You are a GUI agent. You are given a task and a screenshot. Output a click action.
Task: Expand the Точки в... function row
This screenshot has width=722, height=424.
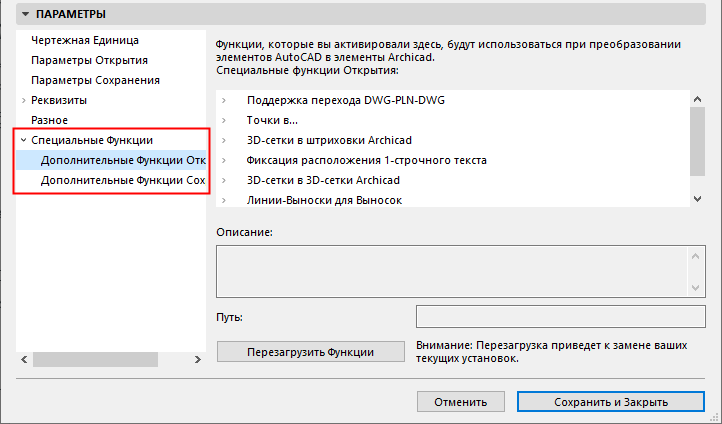coord(225,121)
